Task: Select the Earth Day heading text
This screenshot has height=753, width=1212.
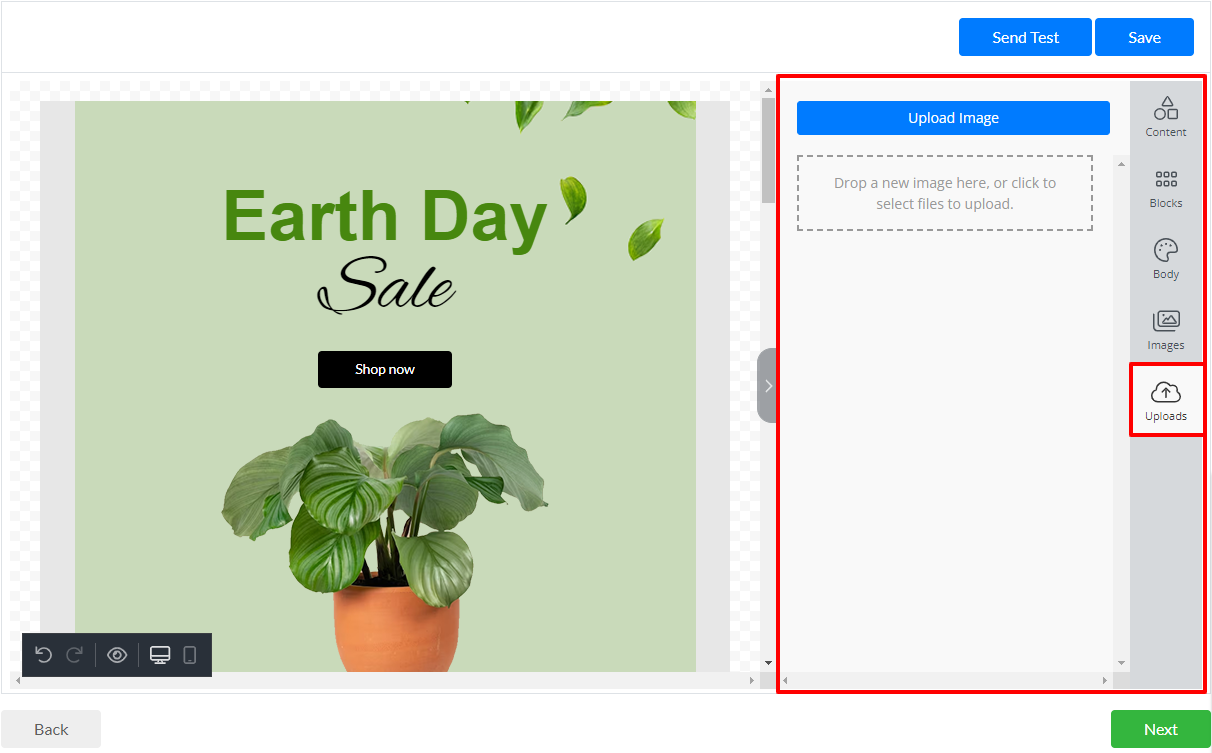Action: coord(385,215)
